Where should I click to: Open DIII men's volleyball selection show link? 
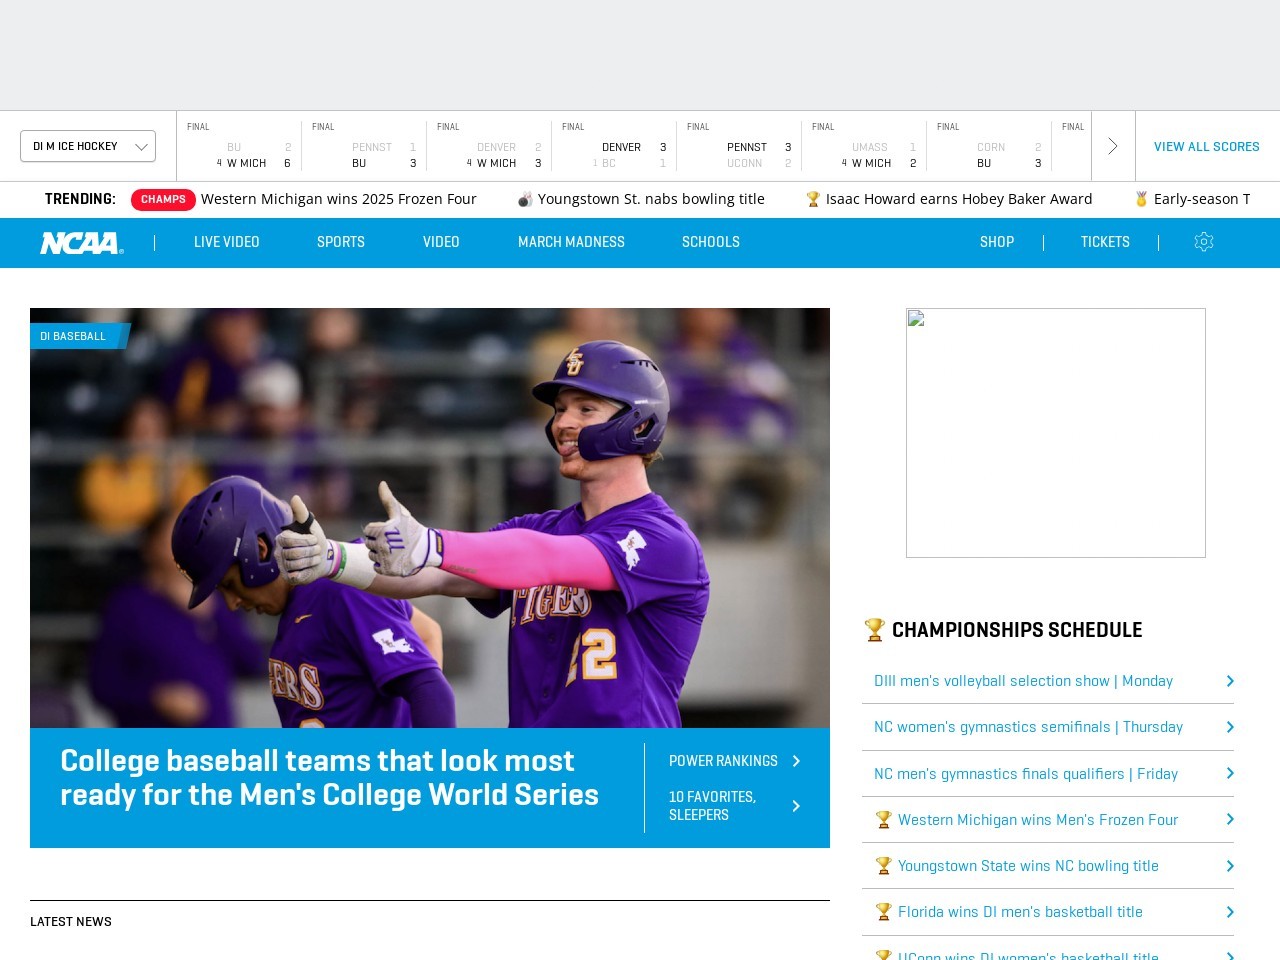point(1023,681)
